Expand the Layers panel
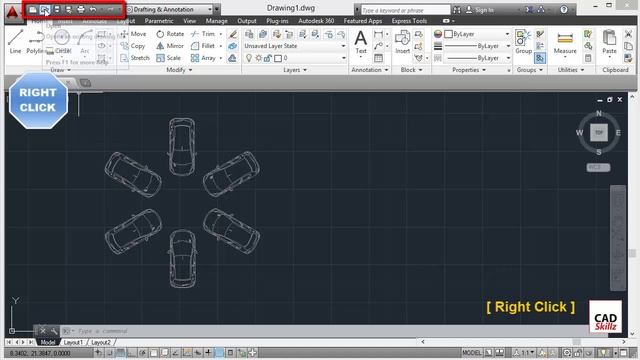The width and height of the screenshot is (640, 360). pyautogui.click(x=295, y=70)
